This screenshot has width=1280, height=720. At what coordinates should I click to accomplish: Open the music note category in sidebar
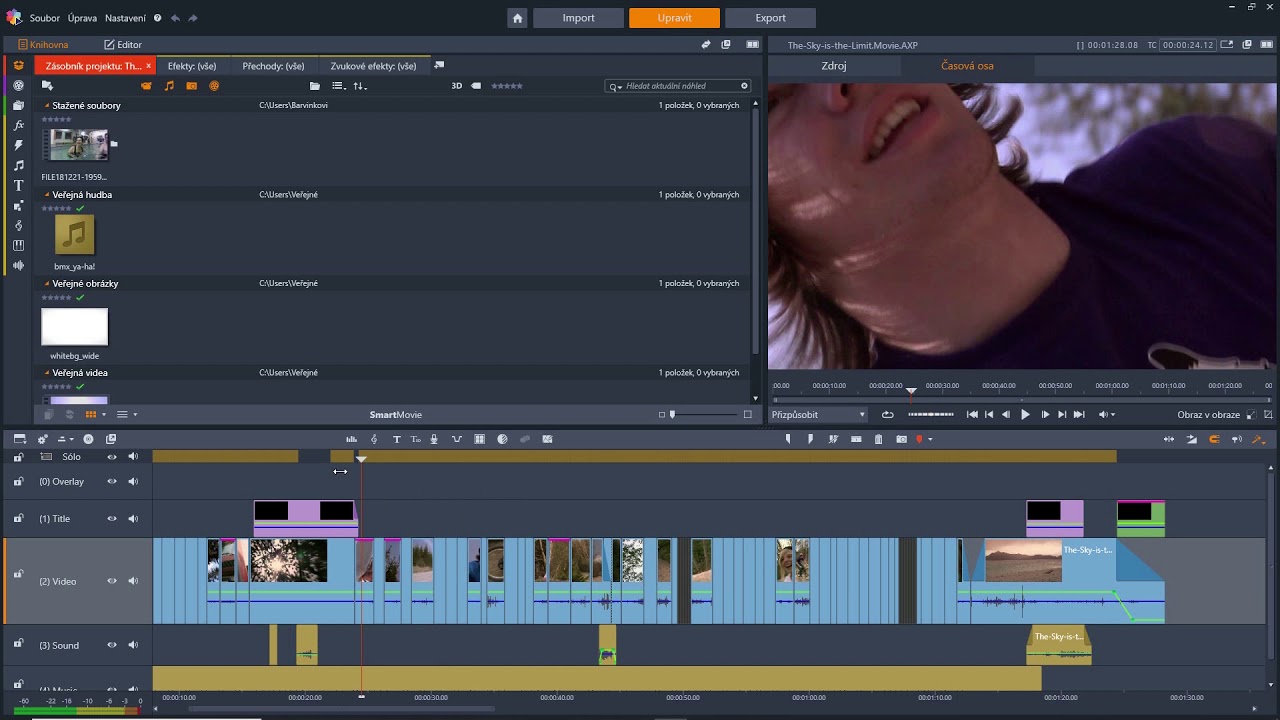[x=18, y=165]
